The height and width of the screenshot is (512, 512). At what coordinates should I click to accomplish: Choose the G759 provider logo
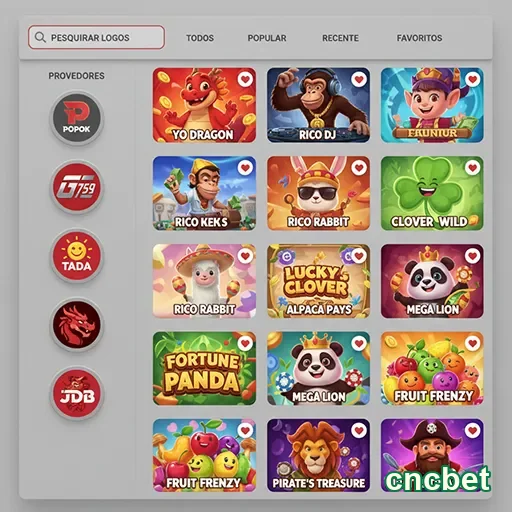click(x=77, y=187)
